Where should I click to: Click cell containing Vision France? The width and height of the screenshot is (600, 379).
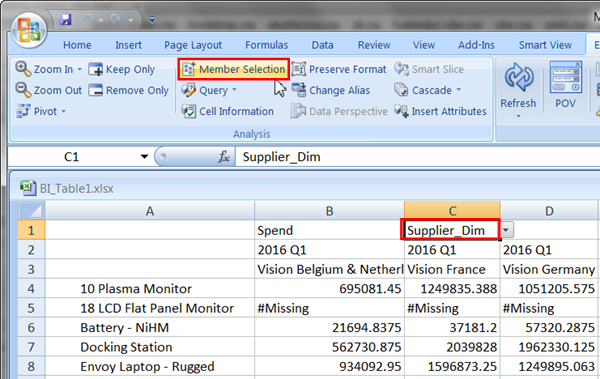[452, 269]
